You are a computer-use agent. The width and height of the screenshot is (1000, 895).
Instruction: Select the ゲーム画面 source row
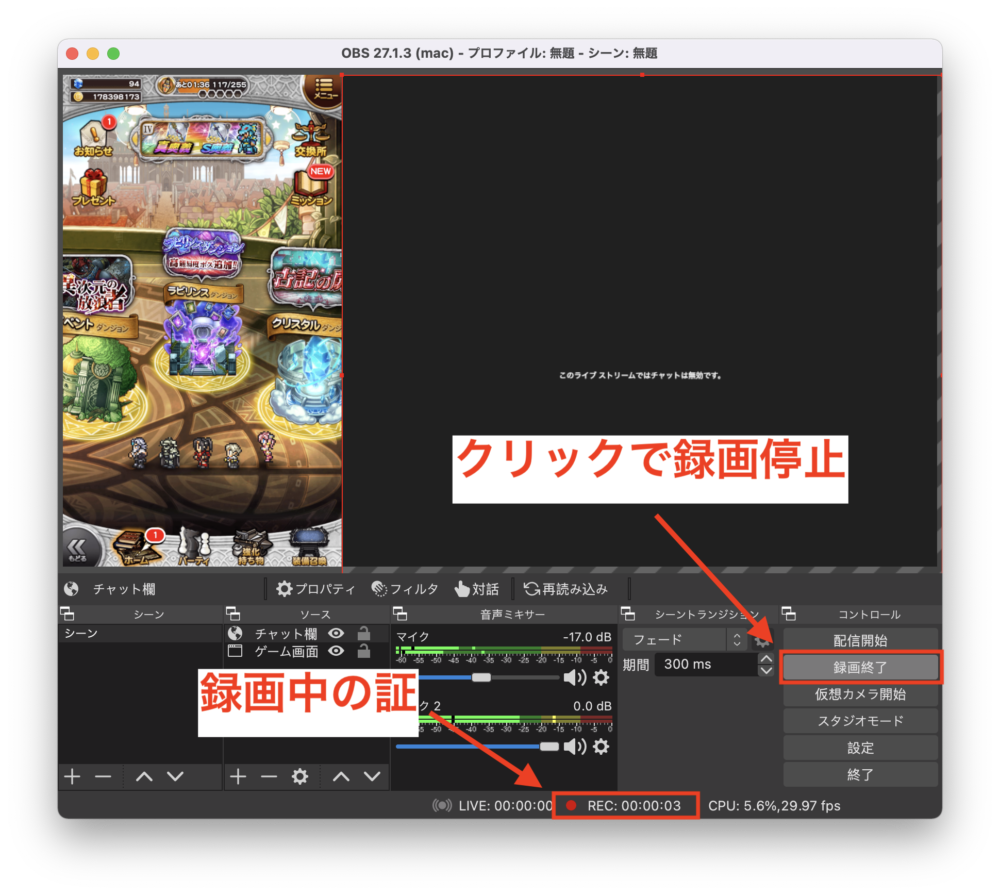(307, 651)
